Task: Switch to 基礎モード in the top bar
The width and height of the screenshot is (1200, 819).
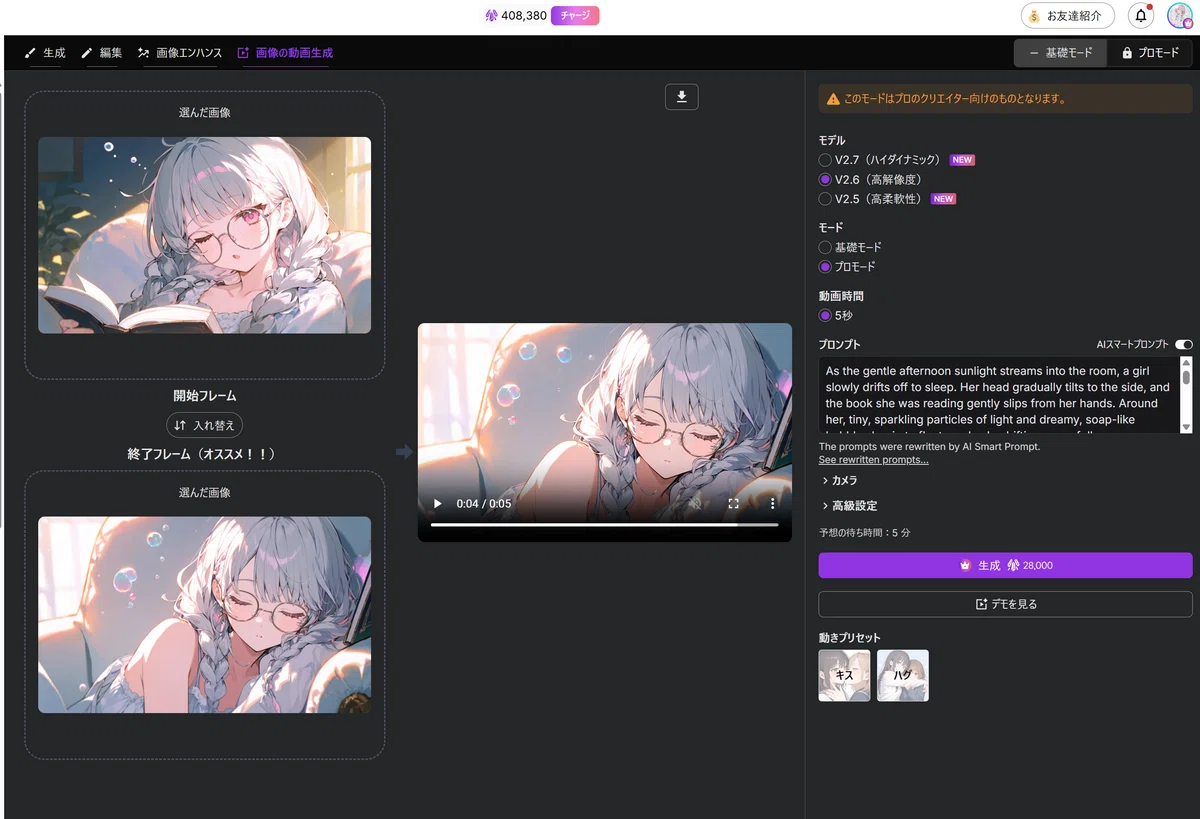Action: coord(1061,53)
